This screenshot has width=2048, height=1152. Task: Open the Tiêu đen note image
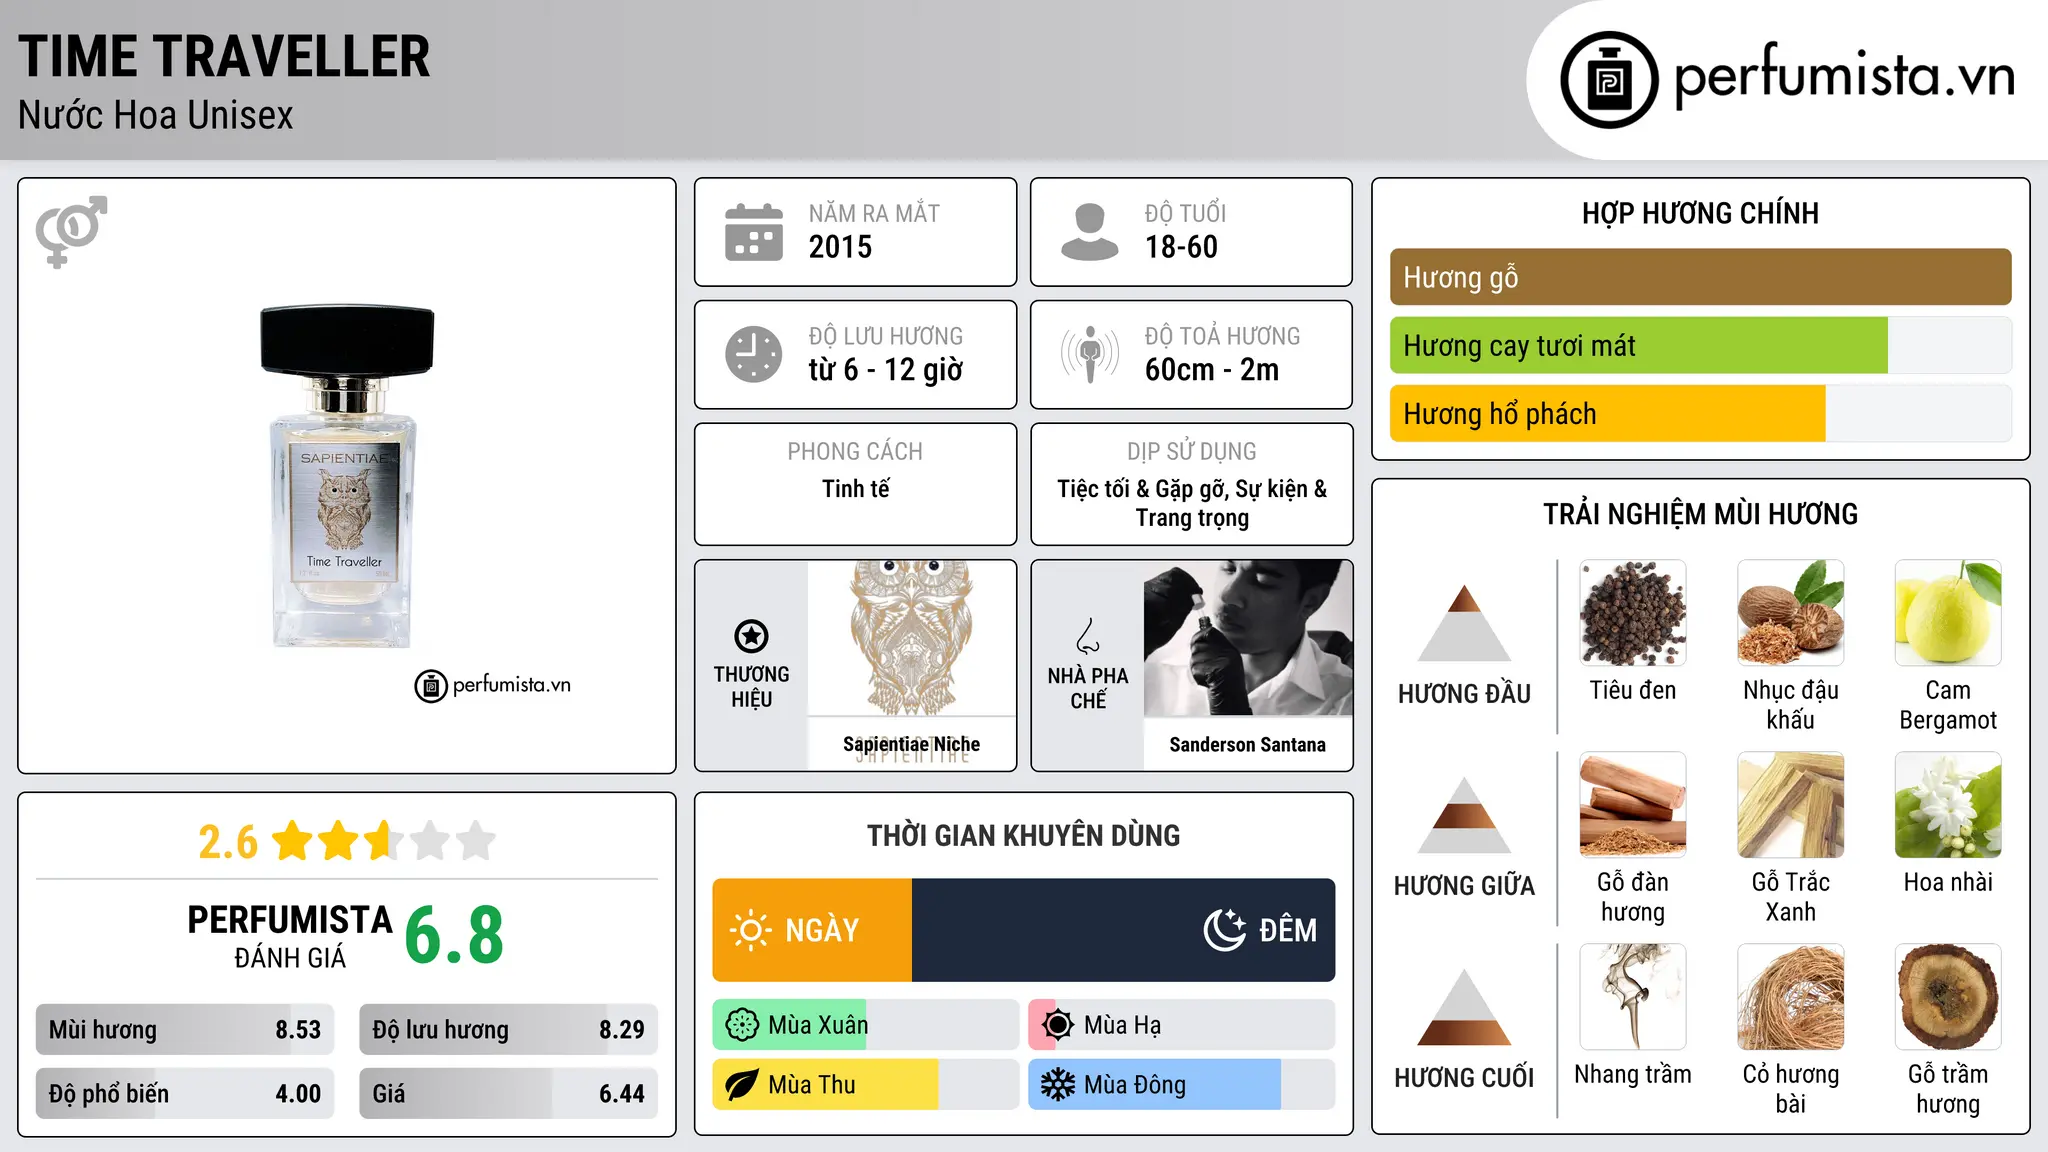1633,613
